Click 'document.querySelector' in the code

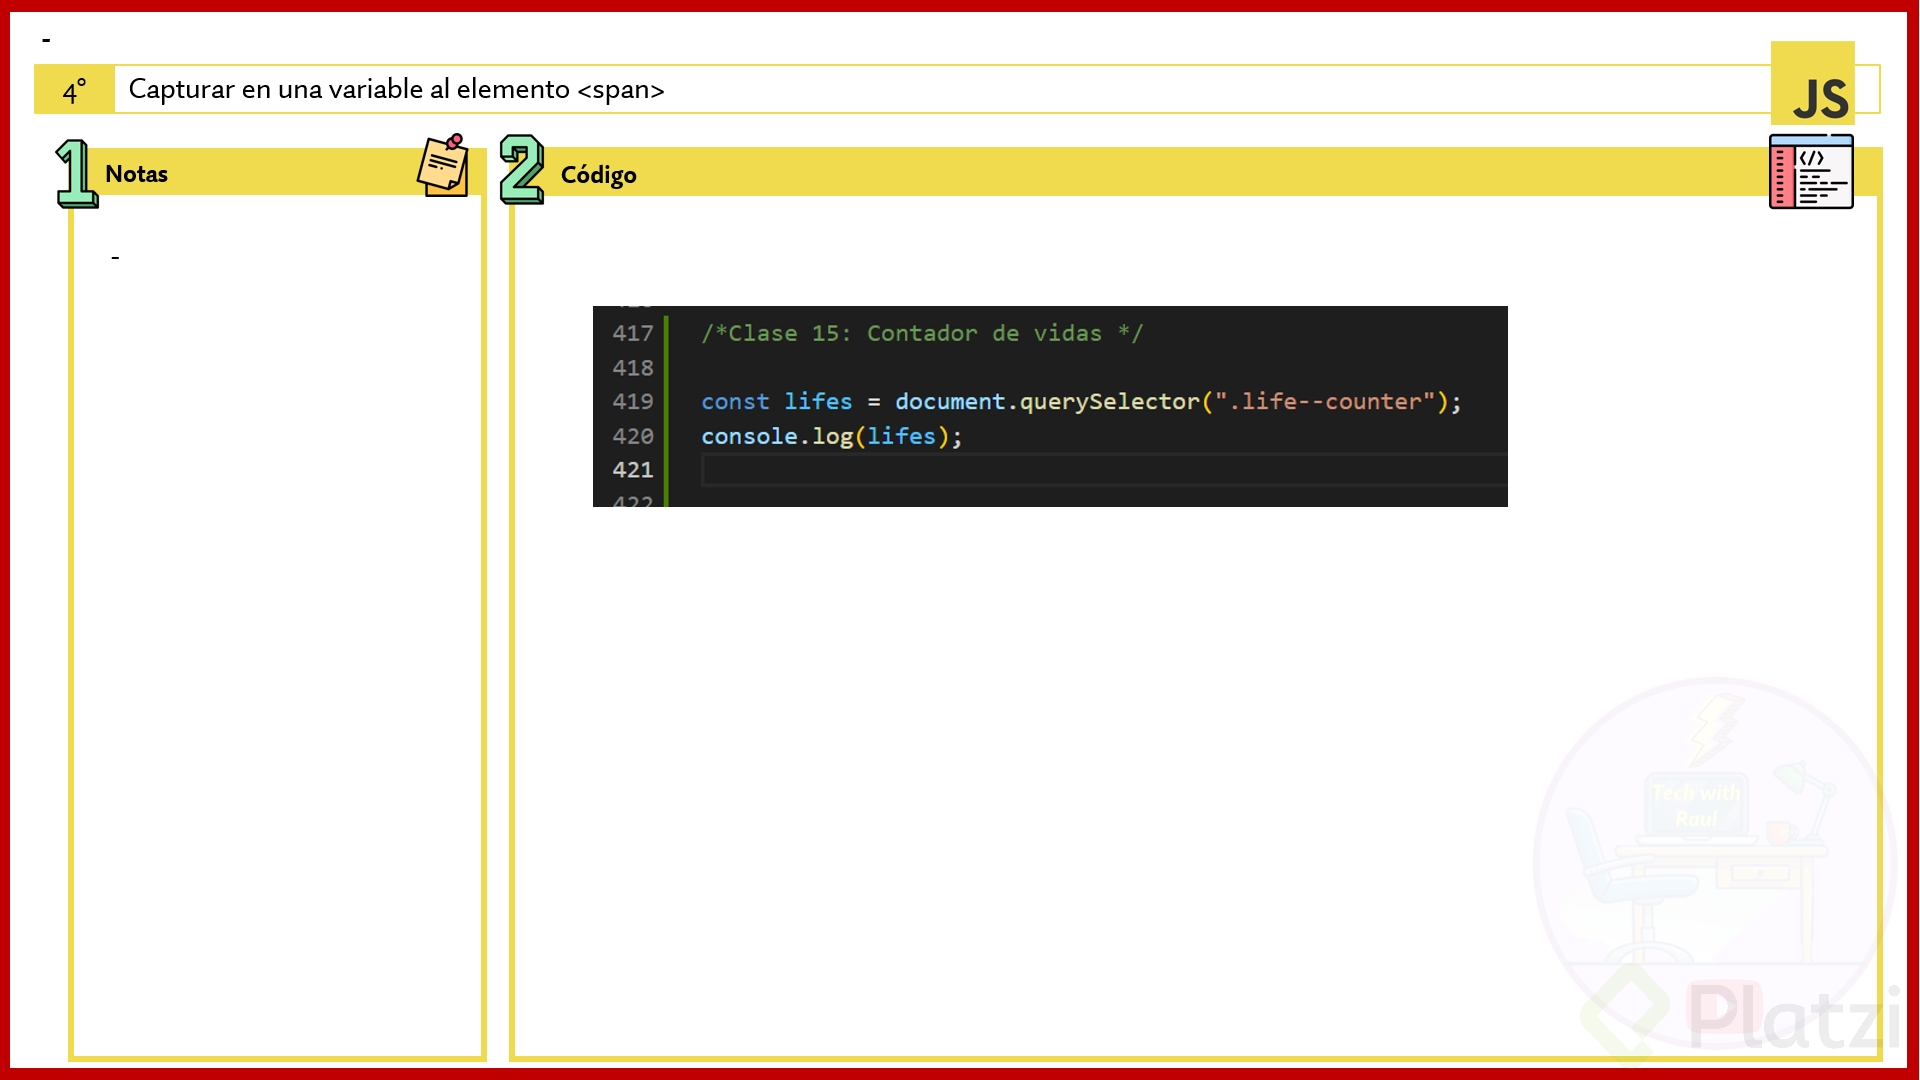click(x=1047, y=402)
